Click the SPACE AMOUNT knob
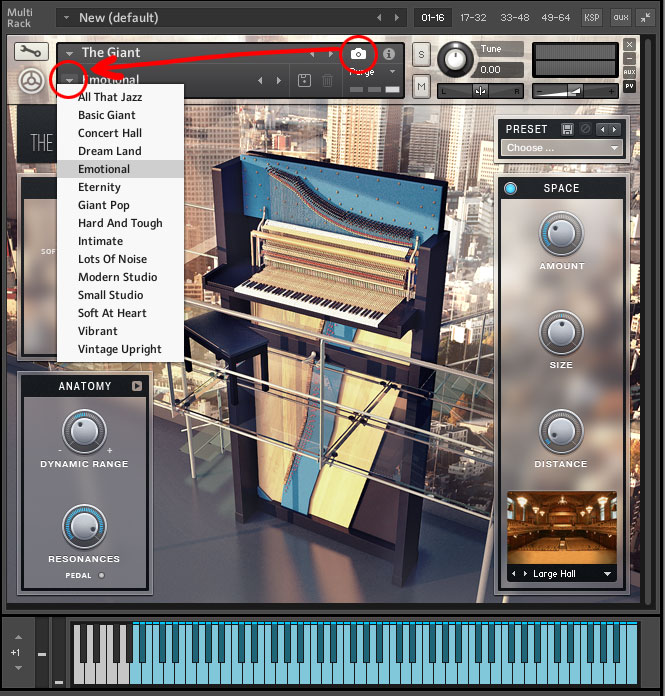Image resolution: width=665 pixels, height=696 pixels. [x=561, y=233]
